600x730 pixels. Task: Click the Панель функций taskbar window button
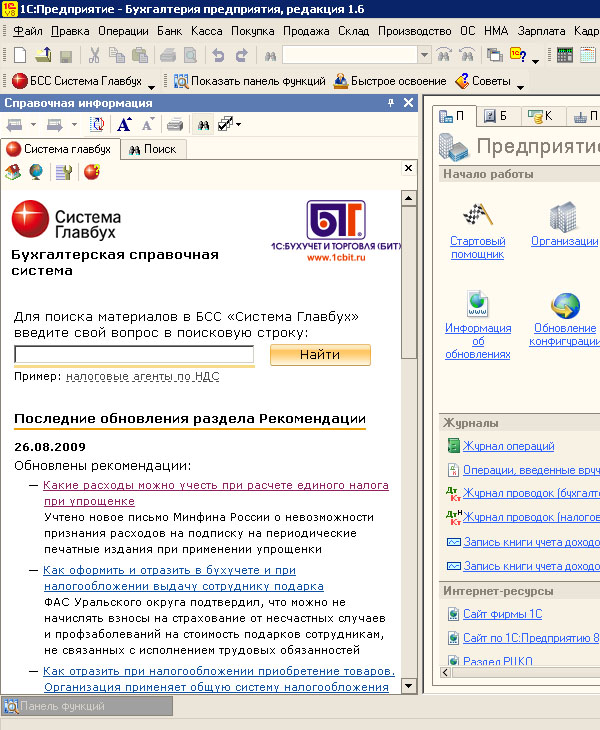87,706
